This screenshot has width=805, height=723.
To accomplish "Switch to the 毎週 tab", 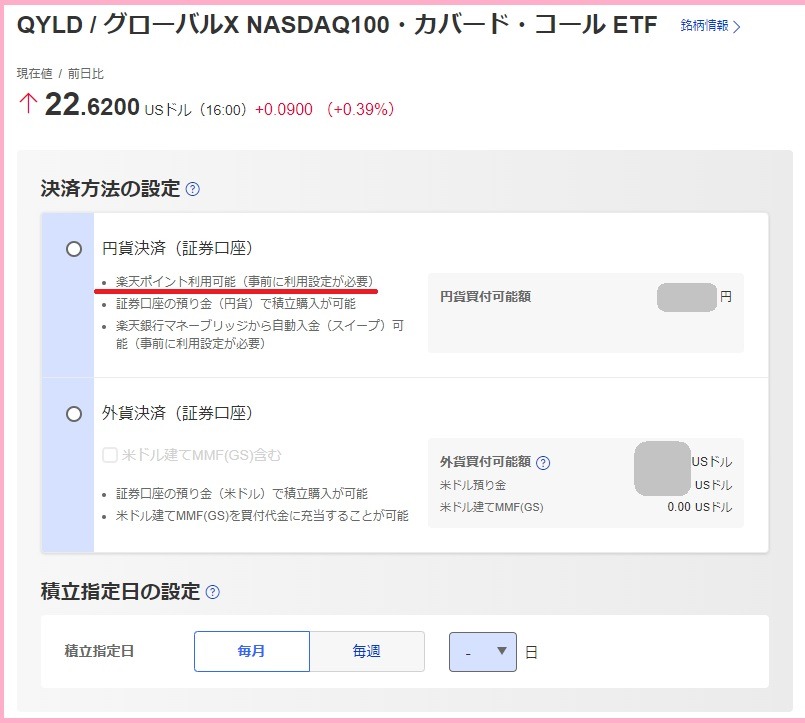I will [367, 651].
